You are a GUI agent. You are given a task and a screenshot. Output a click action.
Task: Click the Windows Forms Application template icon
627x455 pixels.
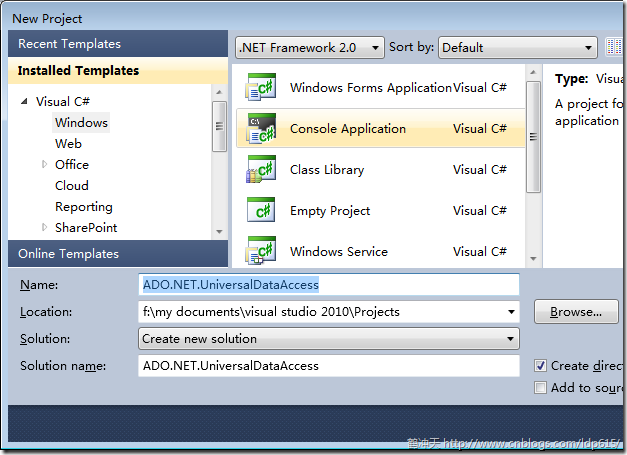261,87
